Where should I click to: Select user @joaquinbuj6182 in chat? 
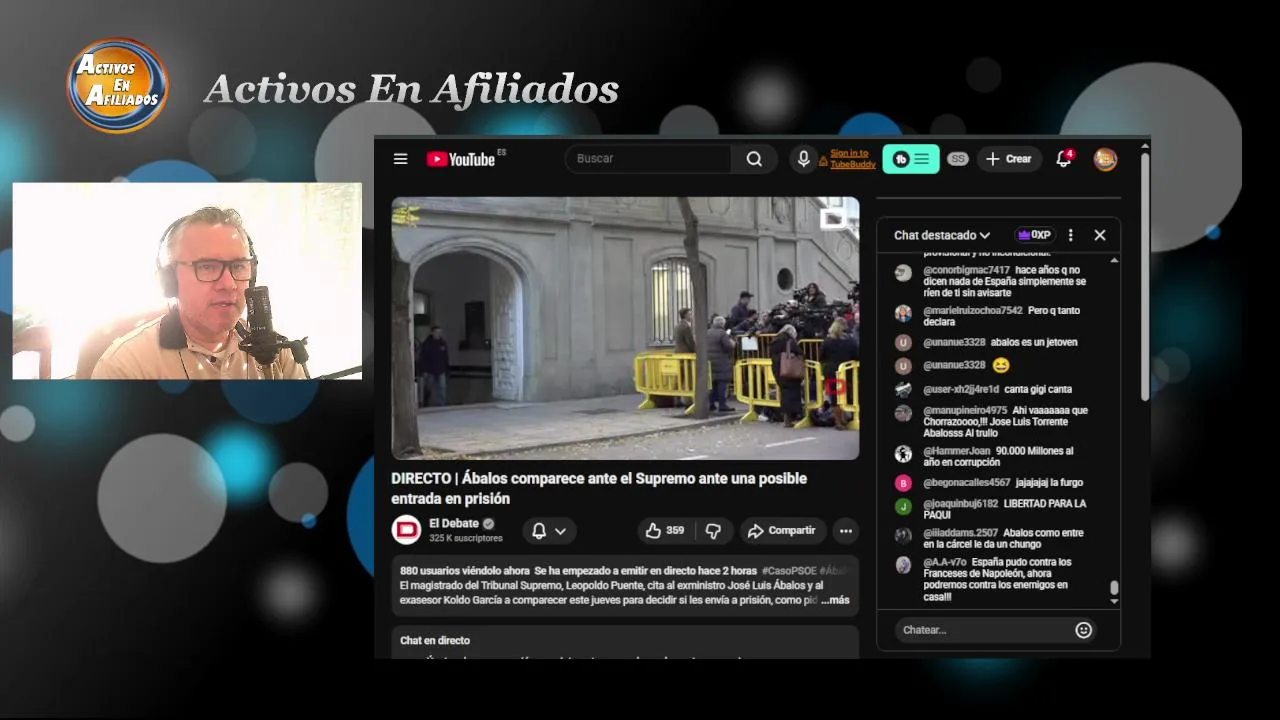960,504
